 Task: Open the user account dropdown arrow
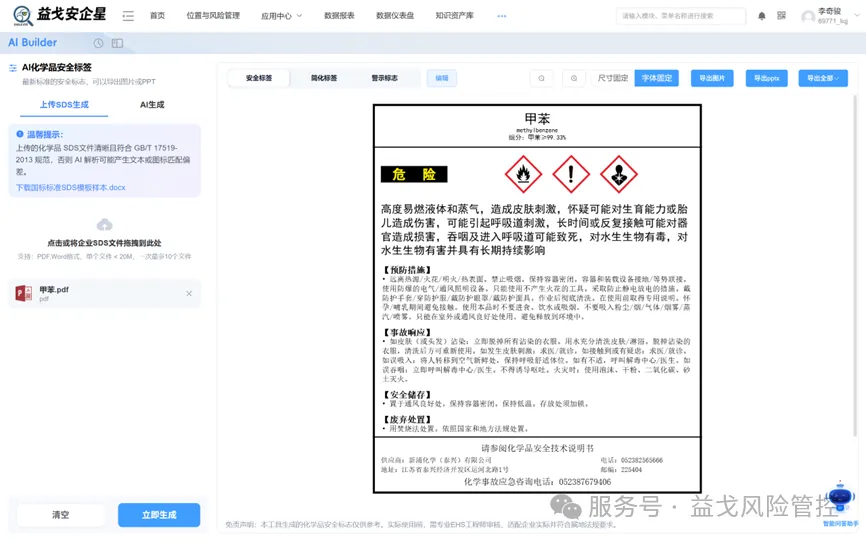857,15
